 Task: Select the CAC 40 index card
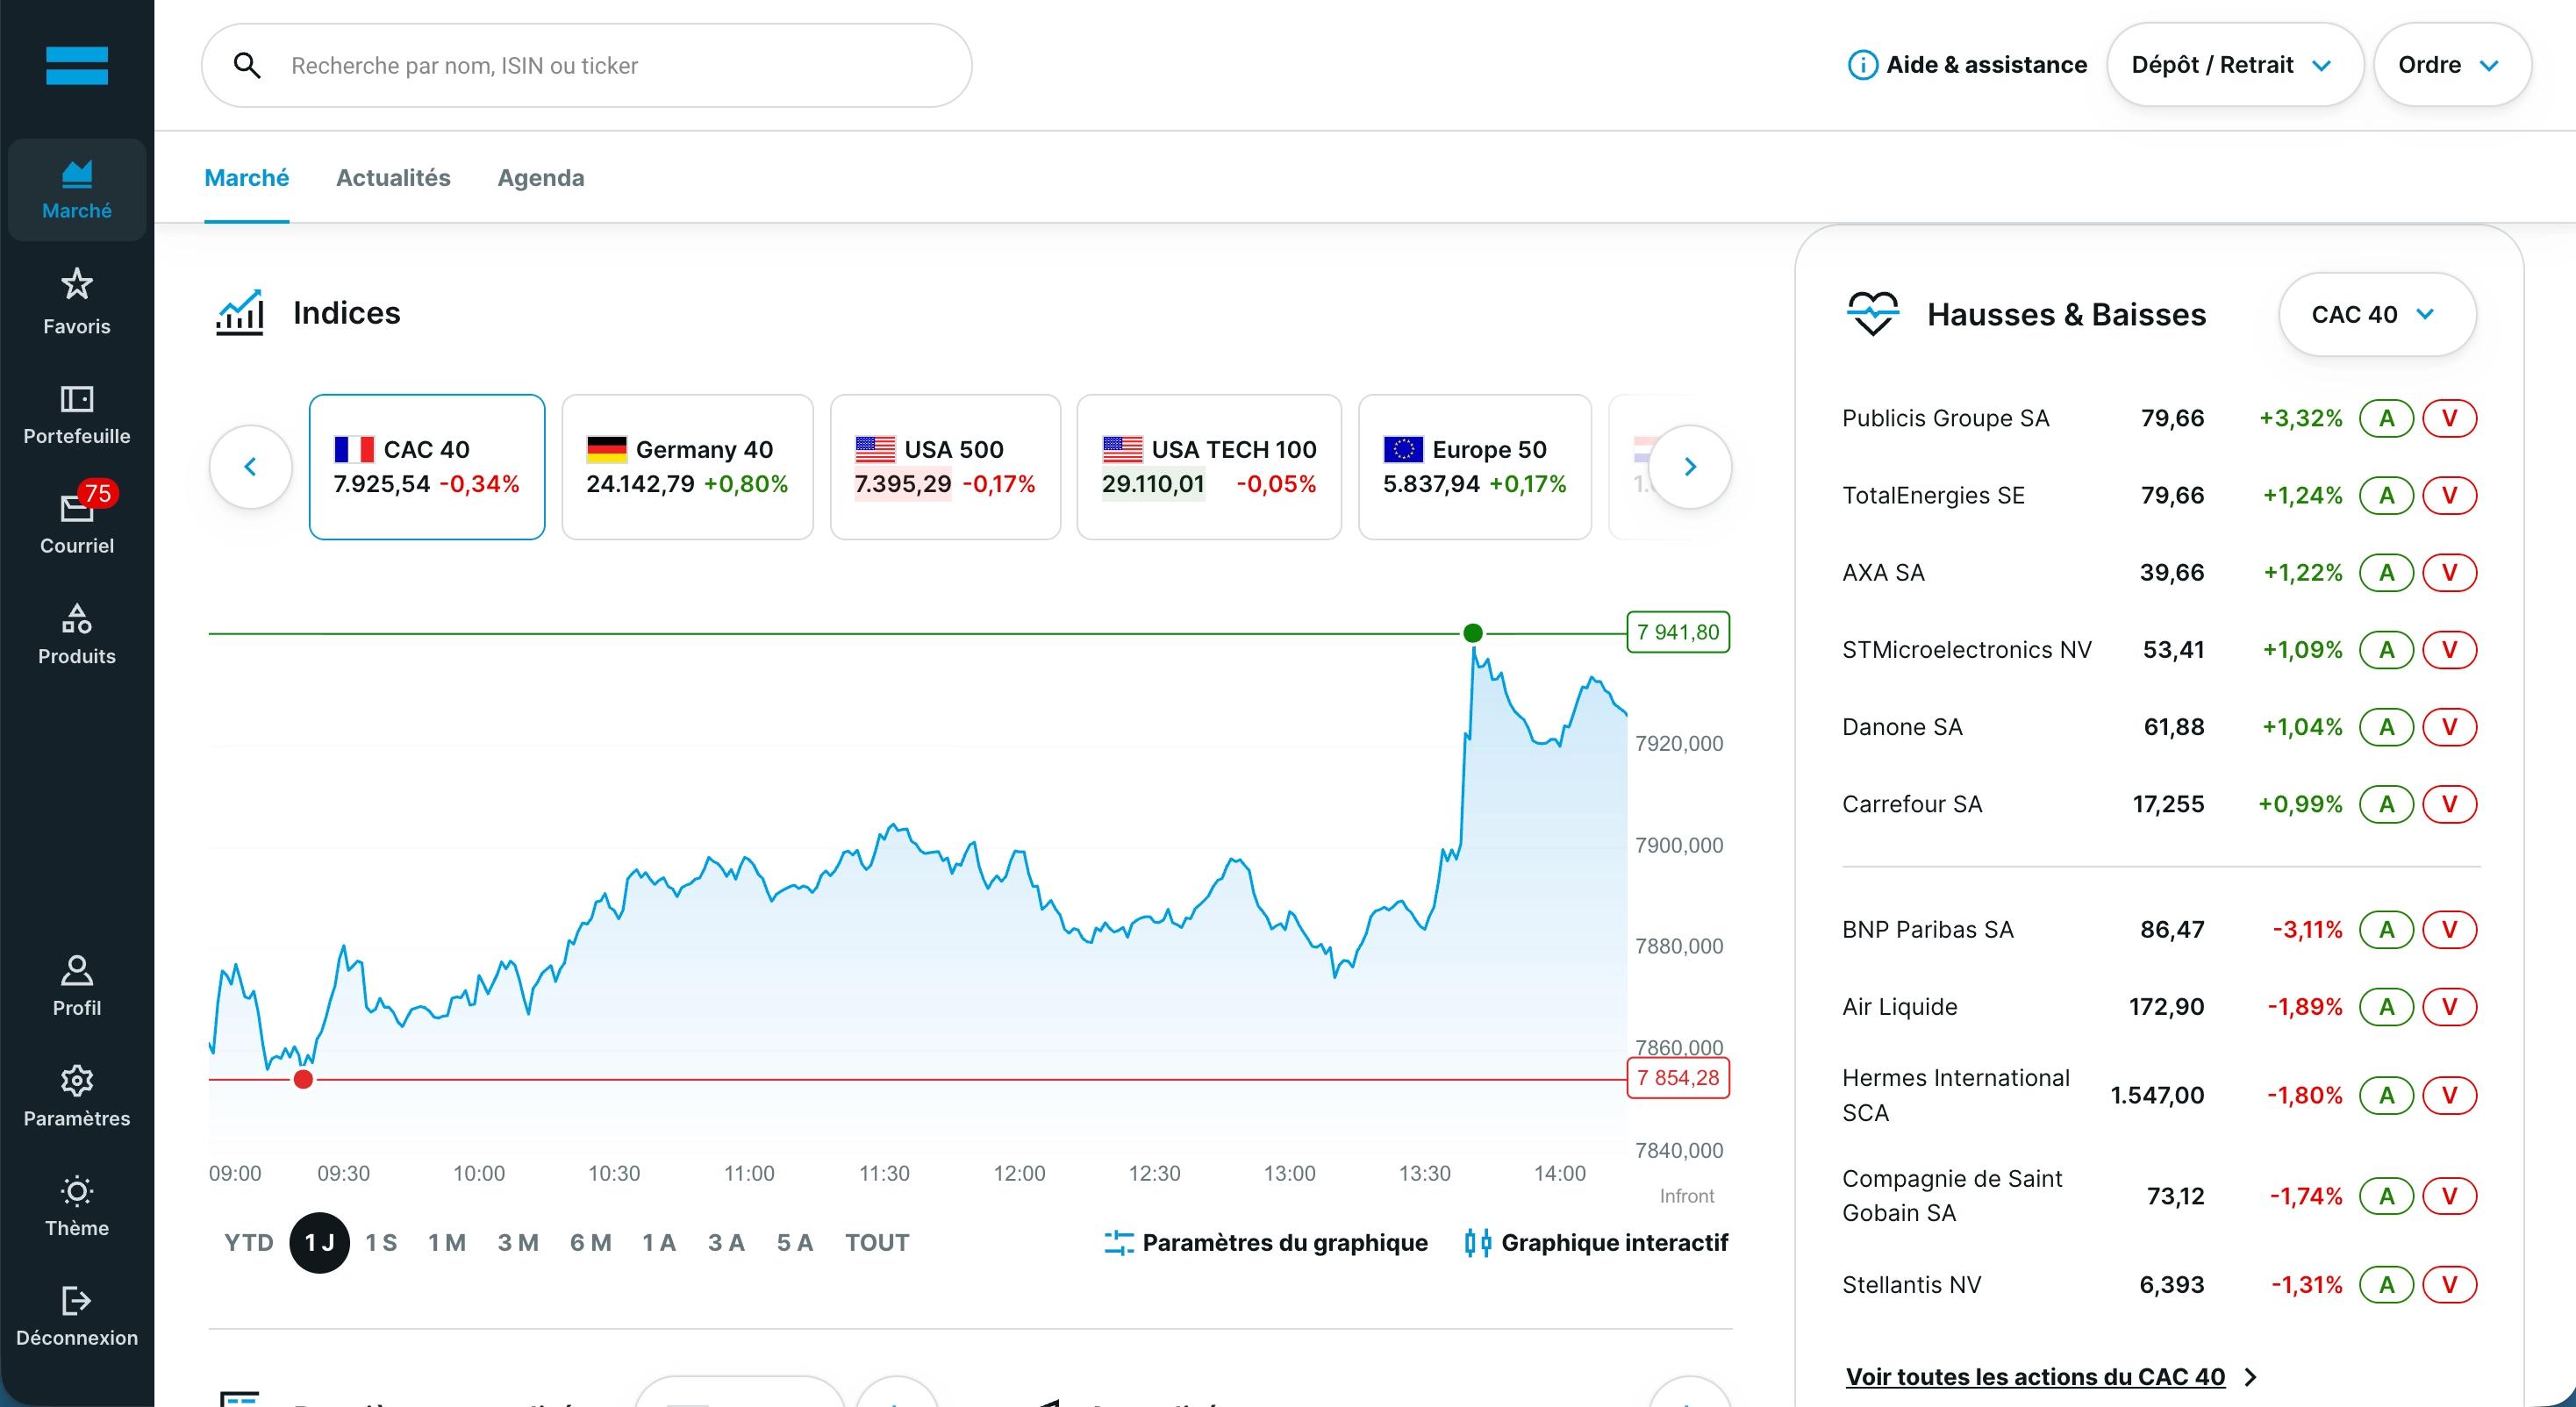[x=427, y=467]
